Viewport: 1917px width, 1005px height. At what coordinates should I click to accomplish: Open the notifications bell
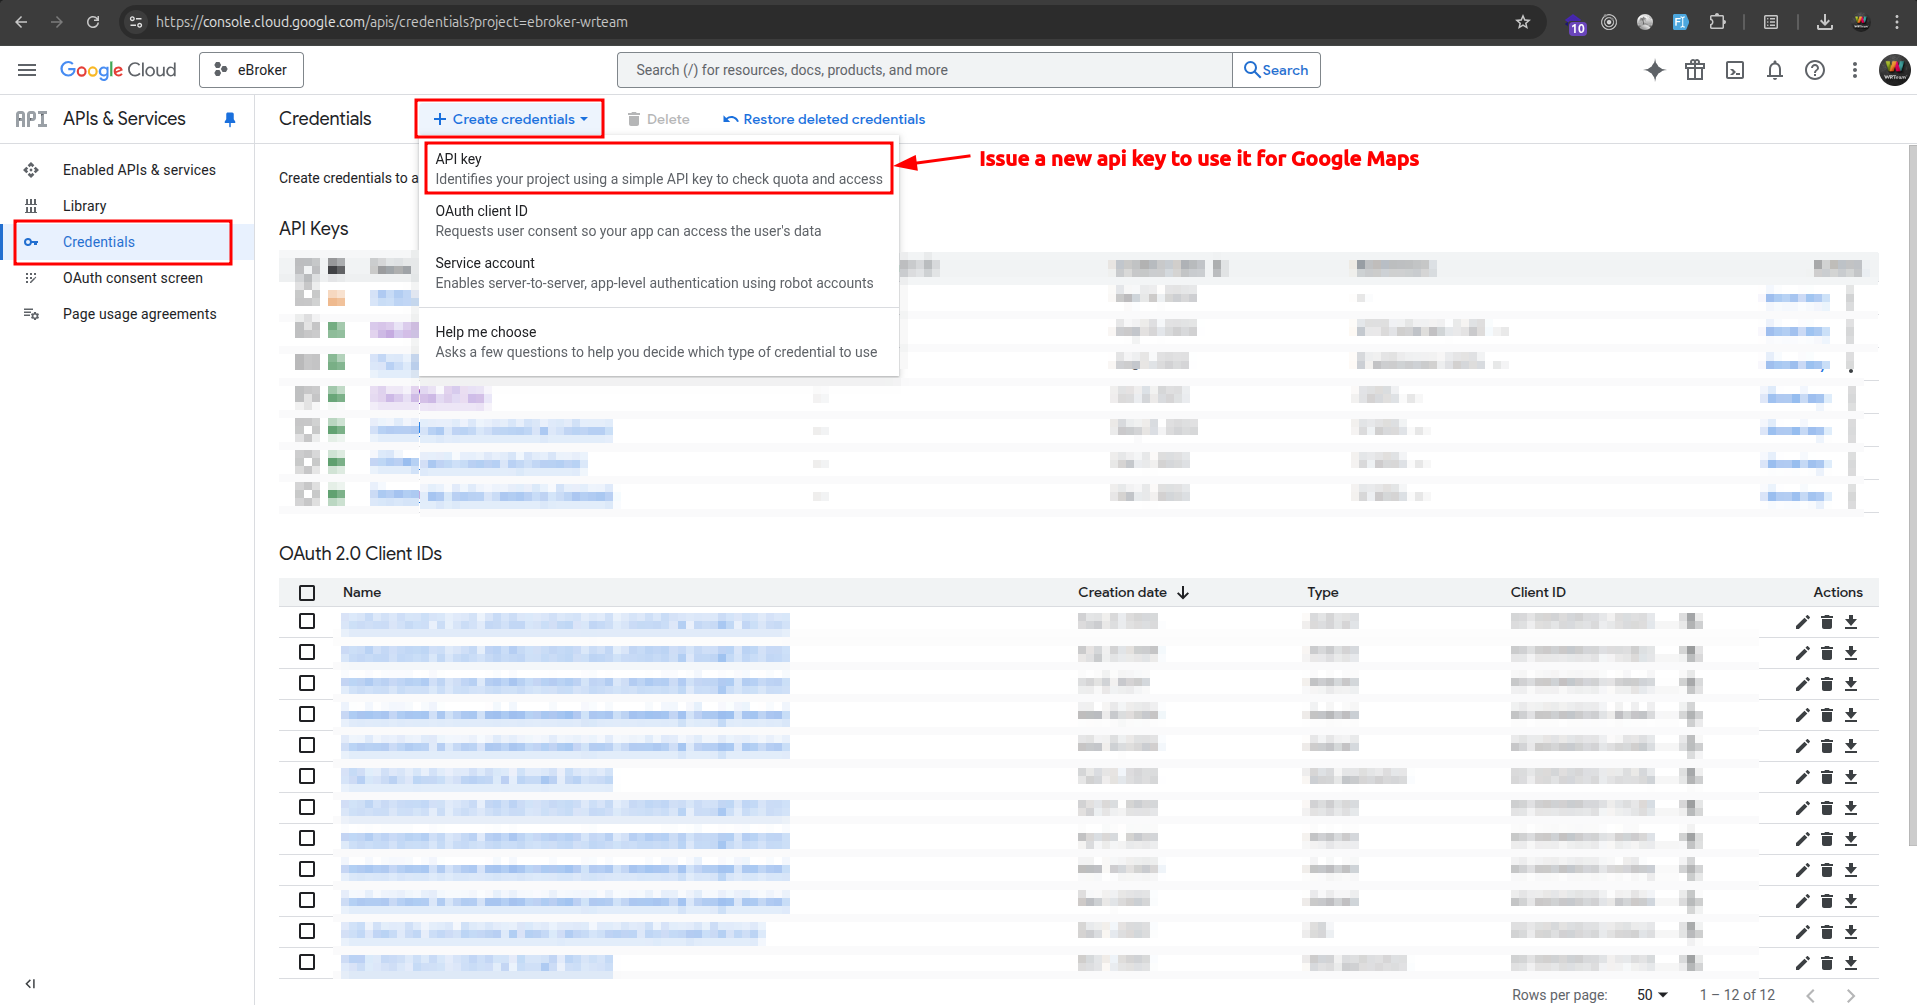coord(1775,70)
